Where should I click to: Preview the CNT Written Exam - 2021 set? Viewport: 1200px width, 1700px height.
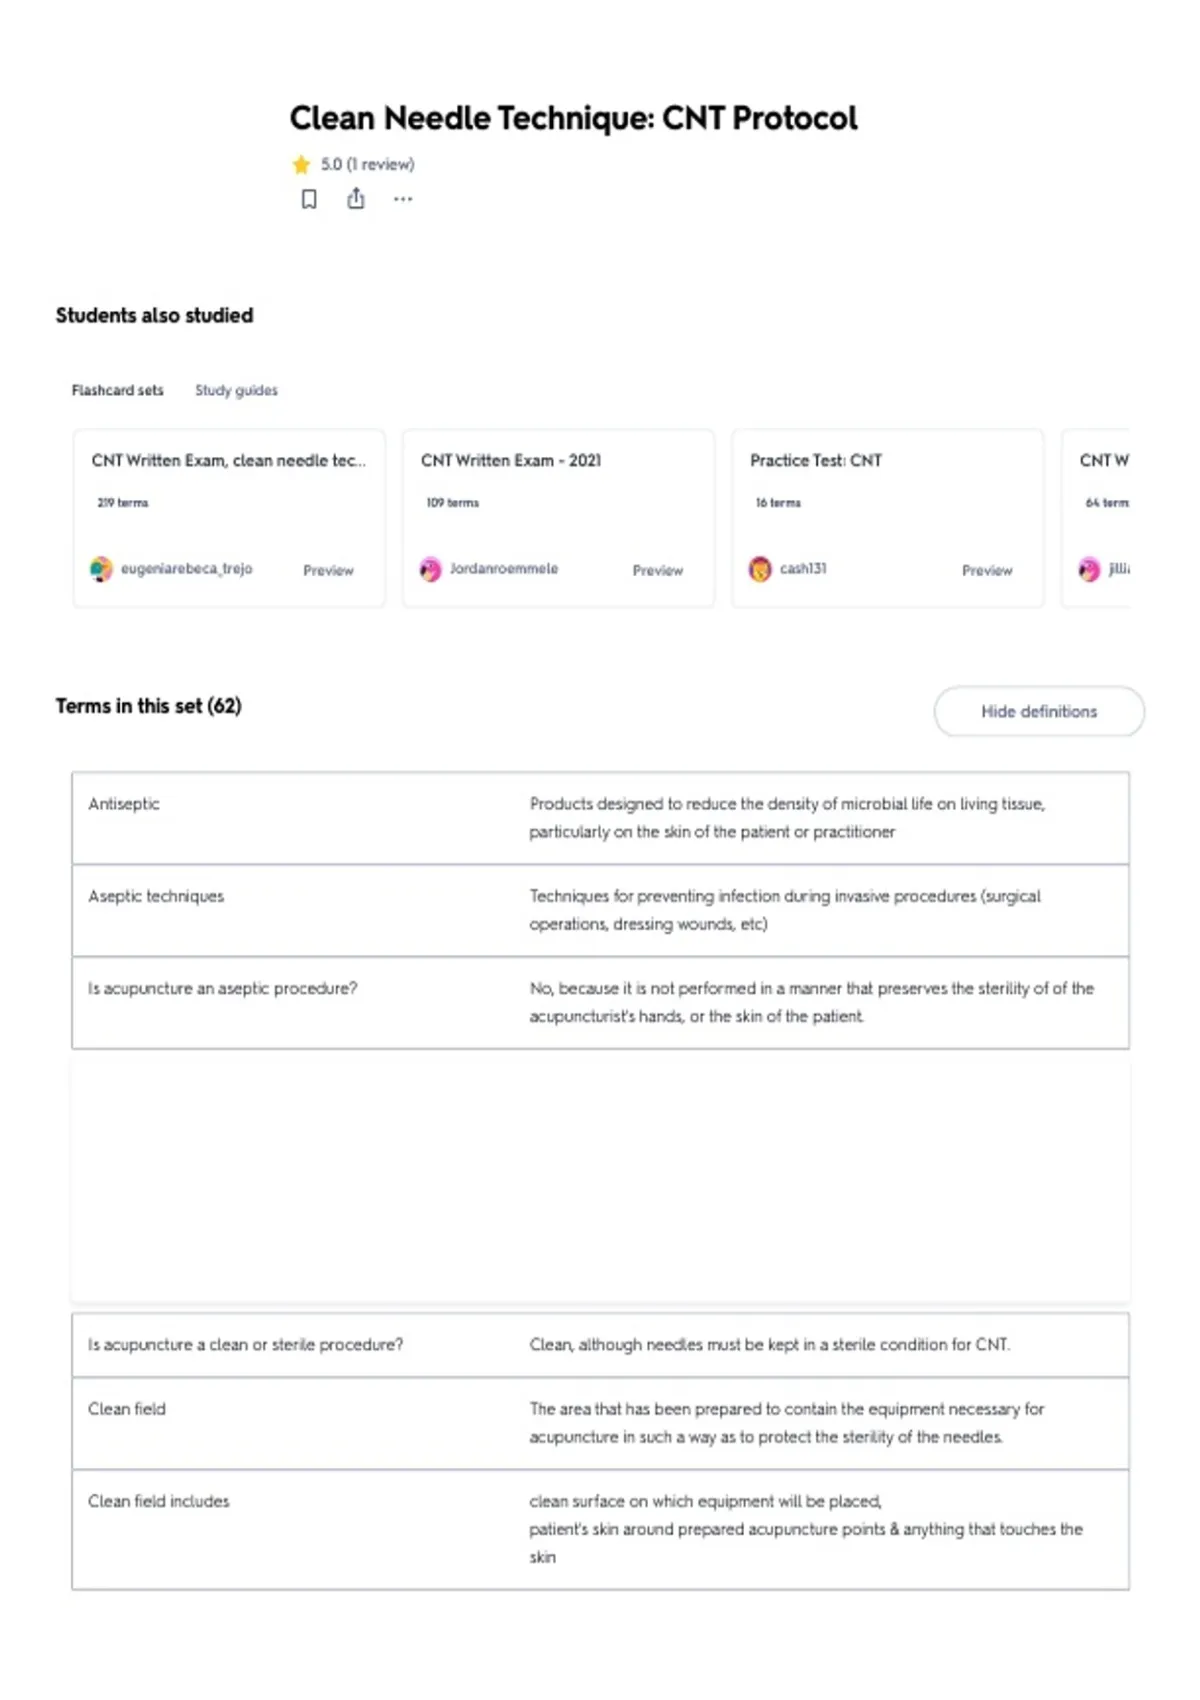657,570
